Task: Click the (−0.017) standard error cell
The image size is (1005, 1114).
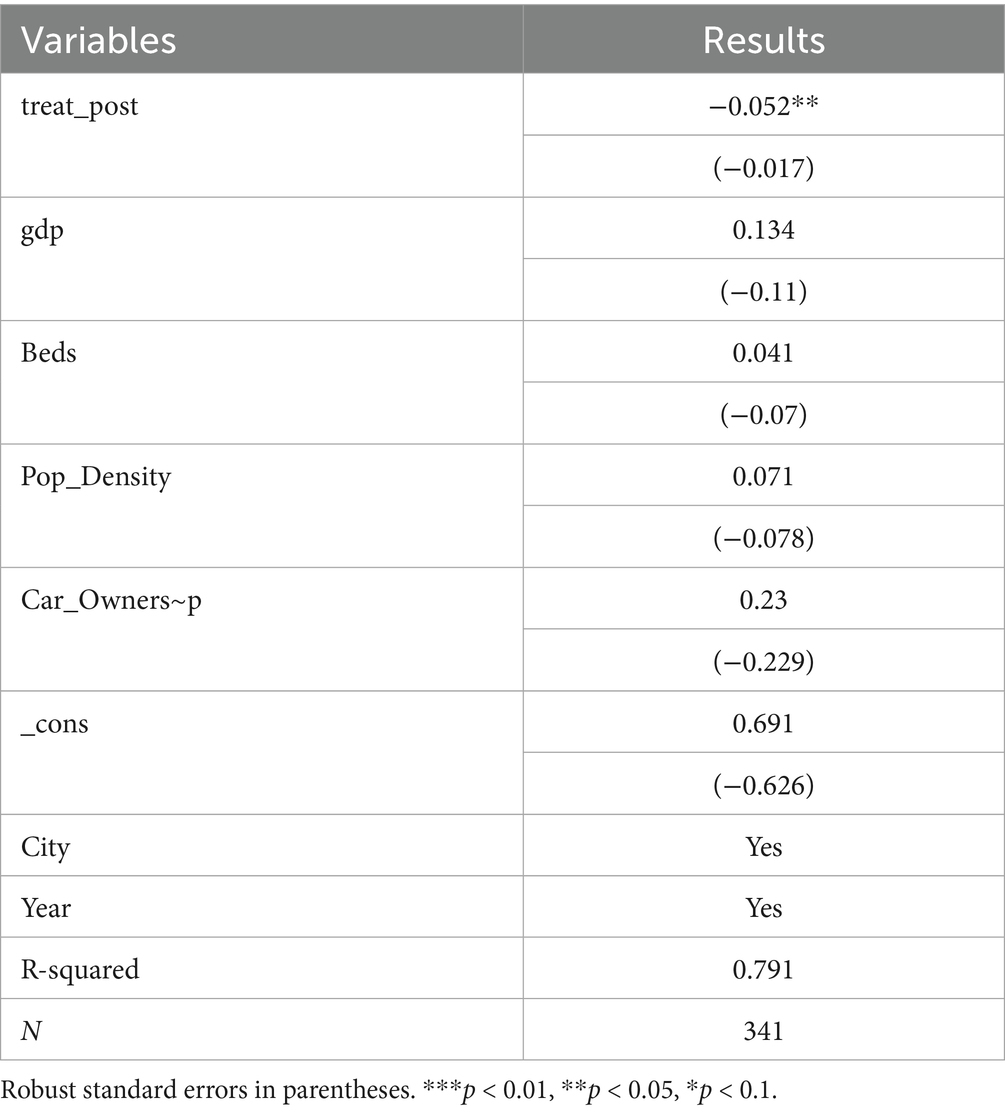Action: point(763,168)
